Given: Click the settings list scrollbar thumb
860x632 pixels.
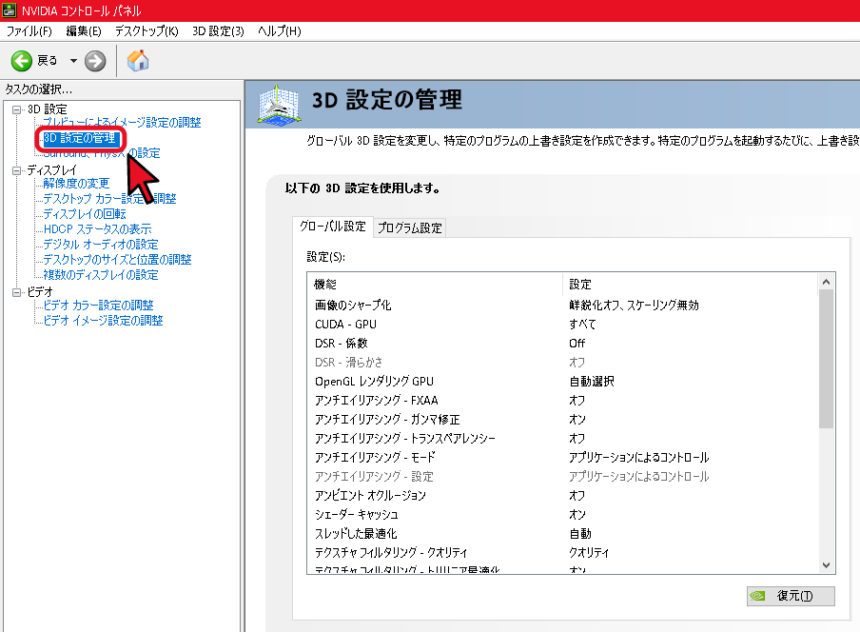Looking at the screenshot, I should coord(826,359).
